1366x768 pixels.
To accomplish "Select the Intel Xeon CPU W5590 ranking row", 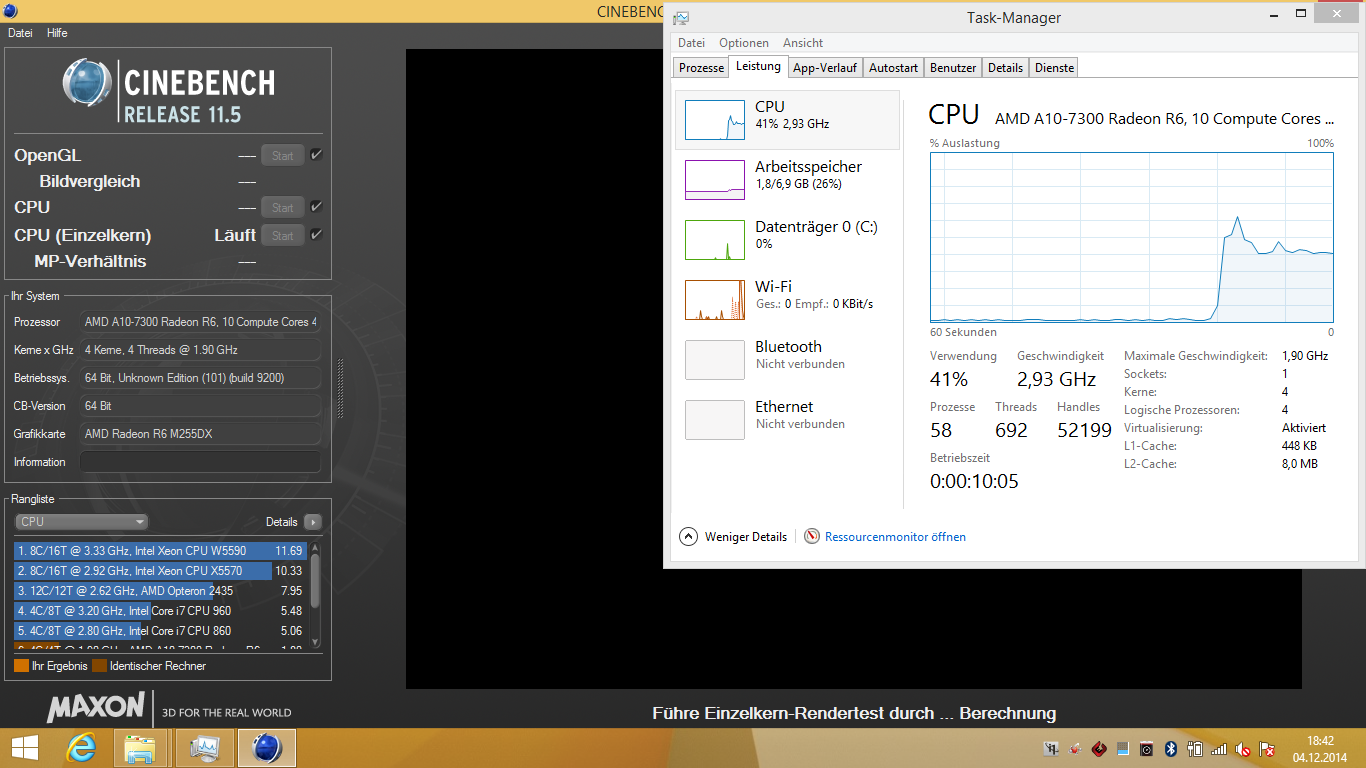I will coord(161,551).
